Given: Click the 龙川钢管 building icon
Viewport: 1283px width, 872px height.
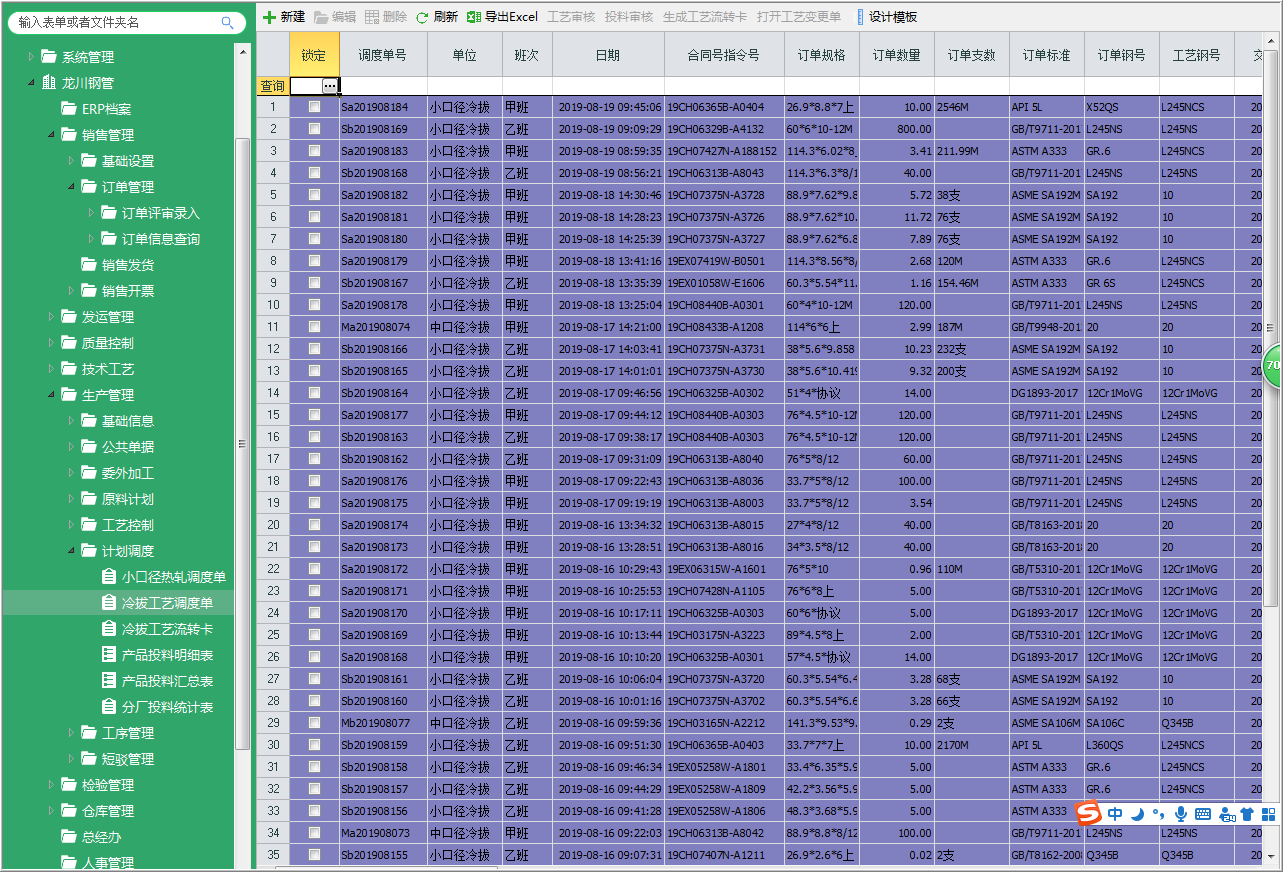Looking at the screenshot, I should (x=49, y=83).
